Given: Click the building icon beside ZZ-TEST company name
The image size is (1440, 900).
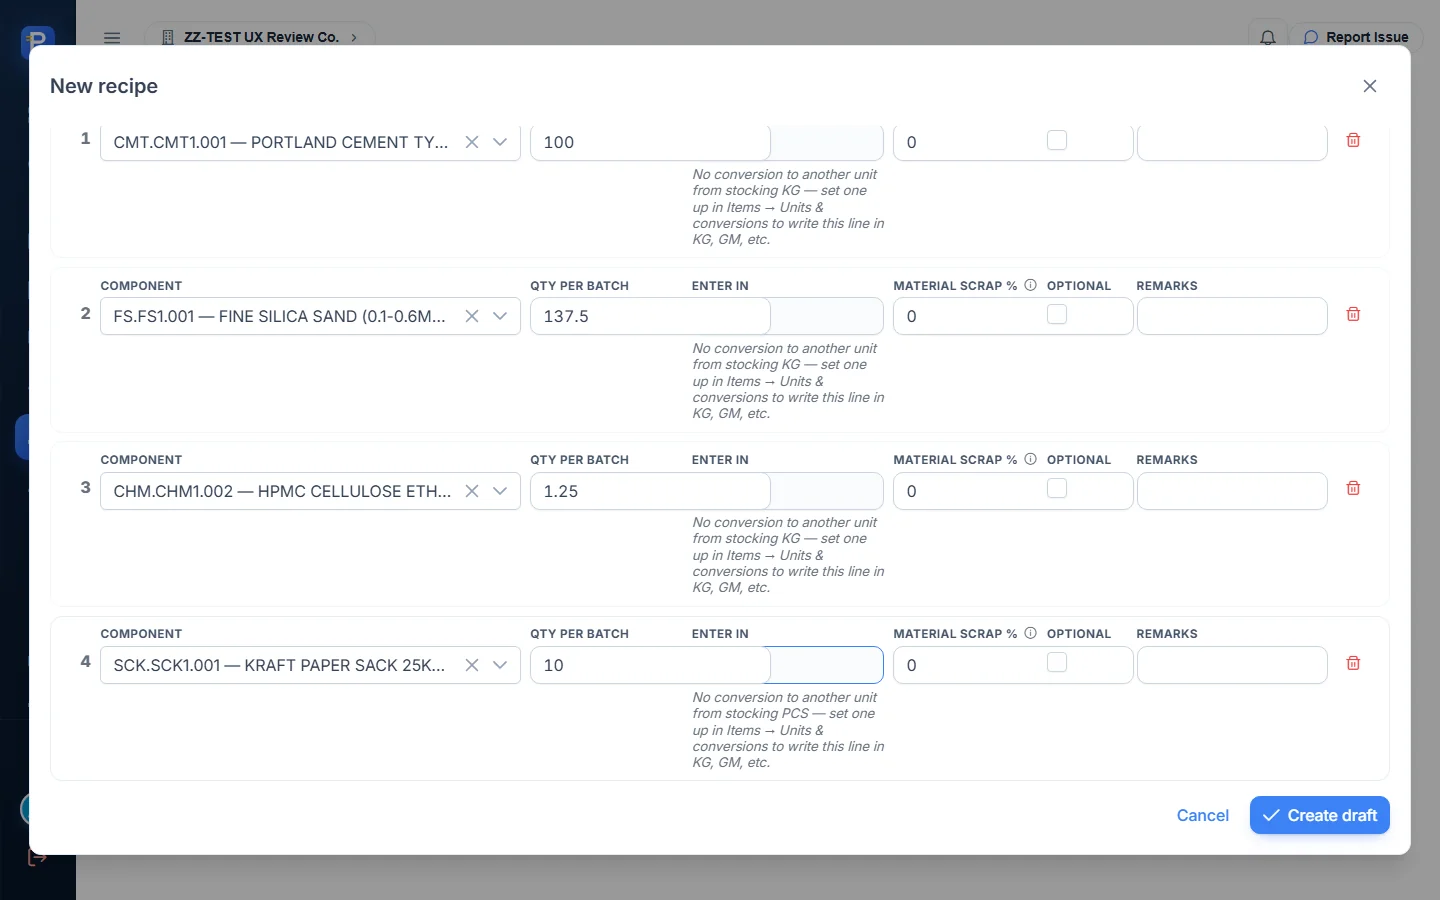Looking at the screenshot, I should [167, 38].
